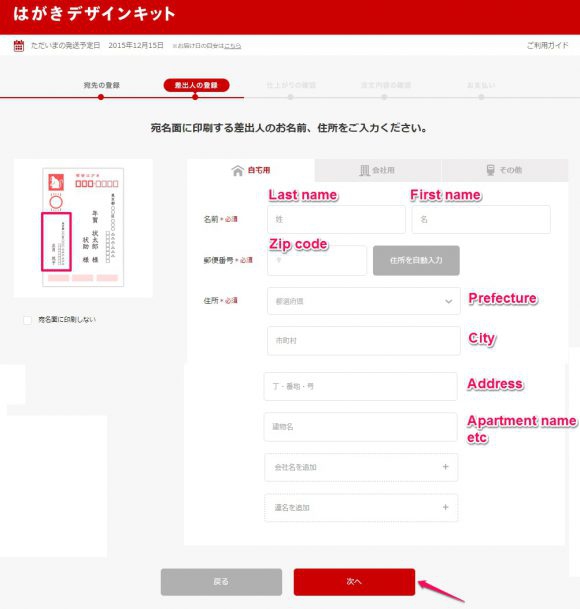The height and width of the screenshot is (609, 580).
Task: Click the plus icon to add company name
Action: coord(446,466)
